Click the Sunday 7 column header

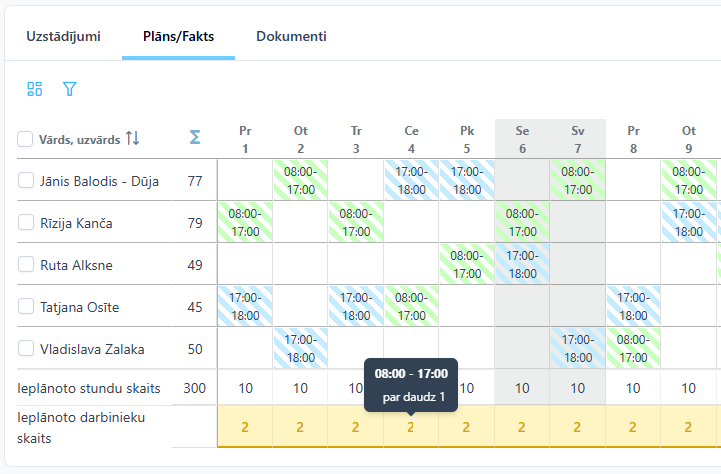point(578,139)
